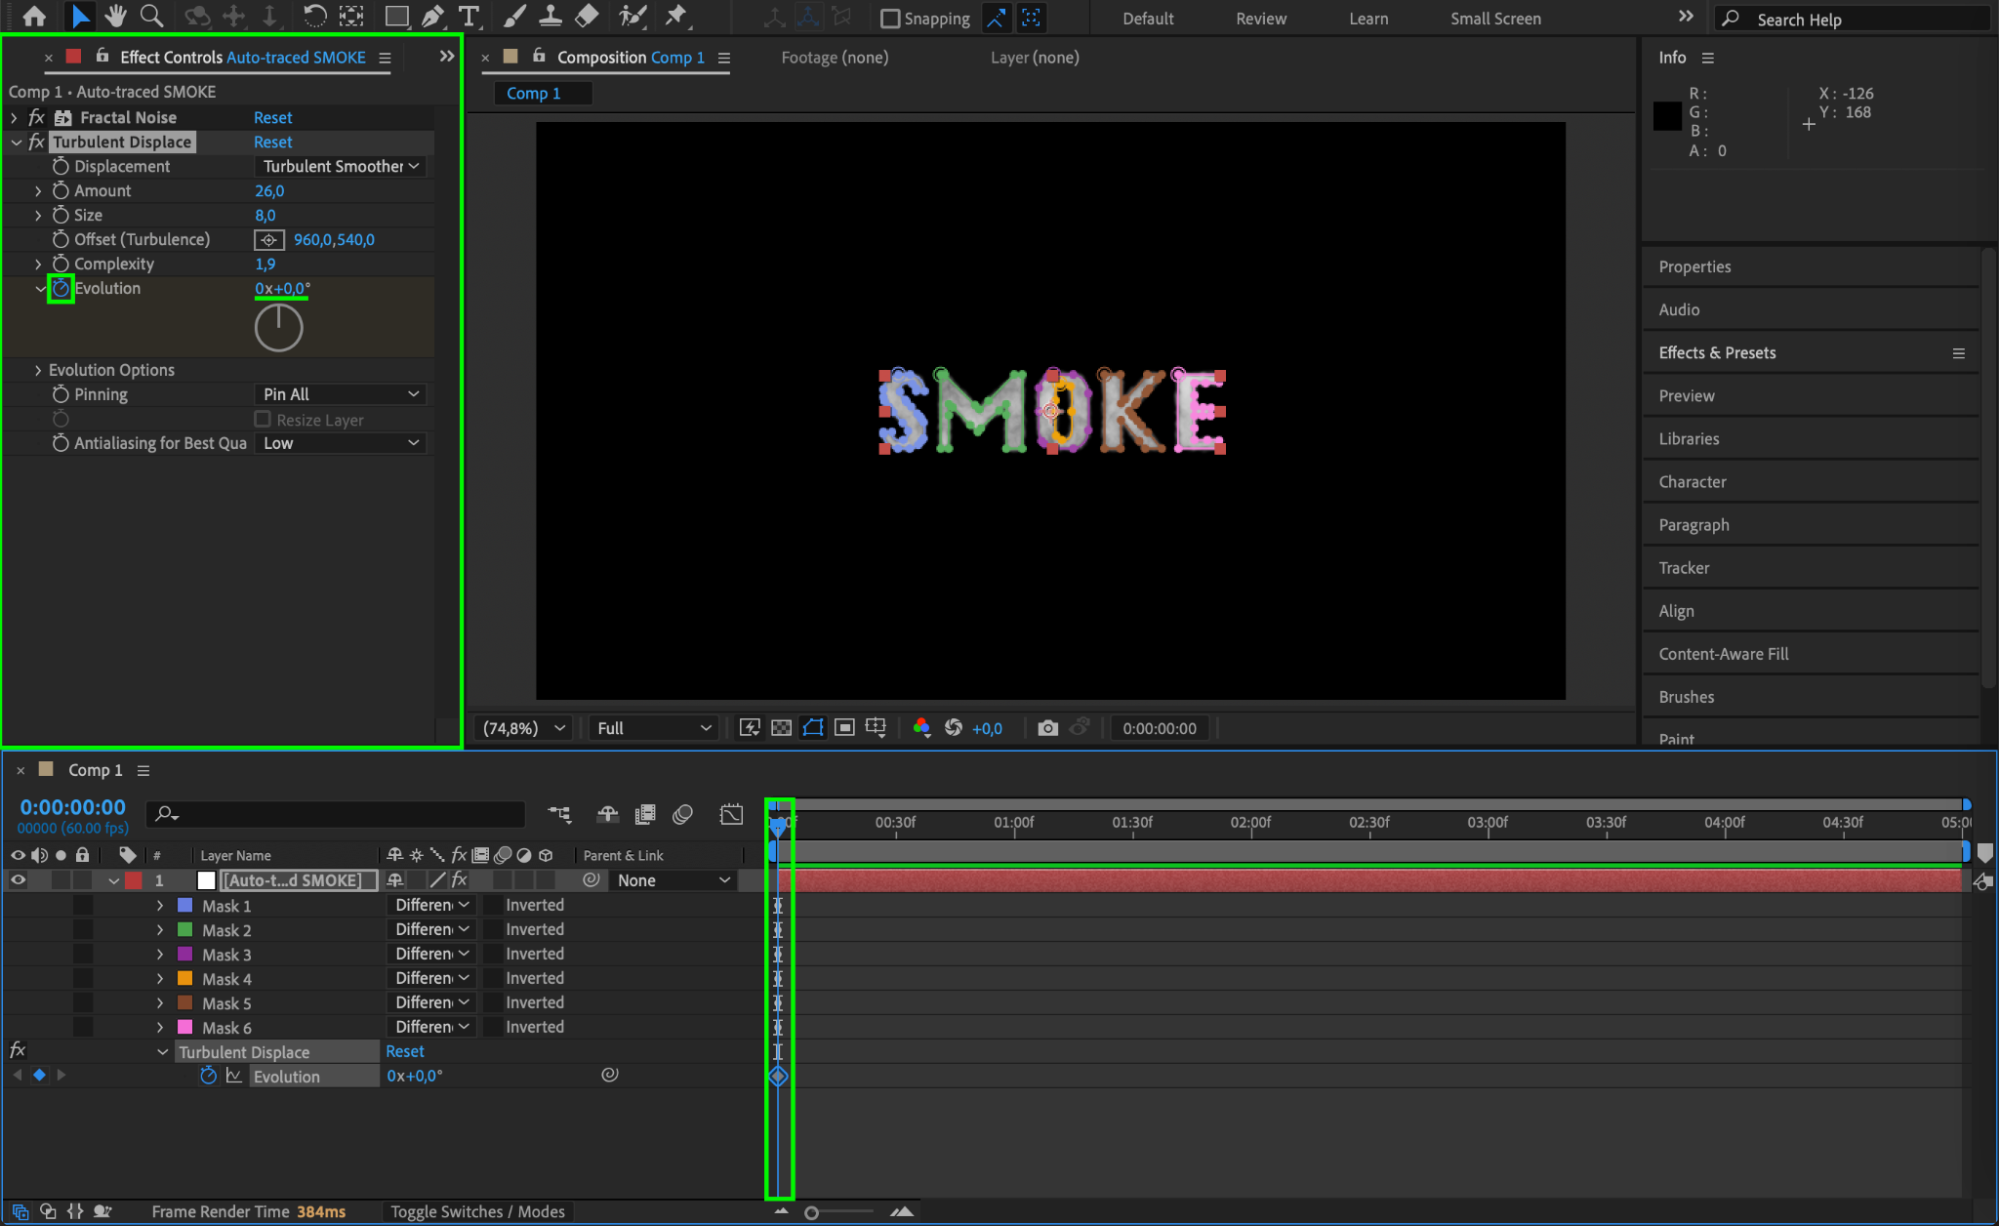Open the Full resolution dropdown
Image resolution: width=1999 pixels, height=1226 pixels.
point(653,728)
